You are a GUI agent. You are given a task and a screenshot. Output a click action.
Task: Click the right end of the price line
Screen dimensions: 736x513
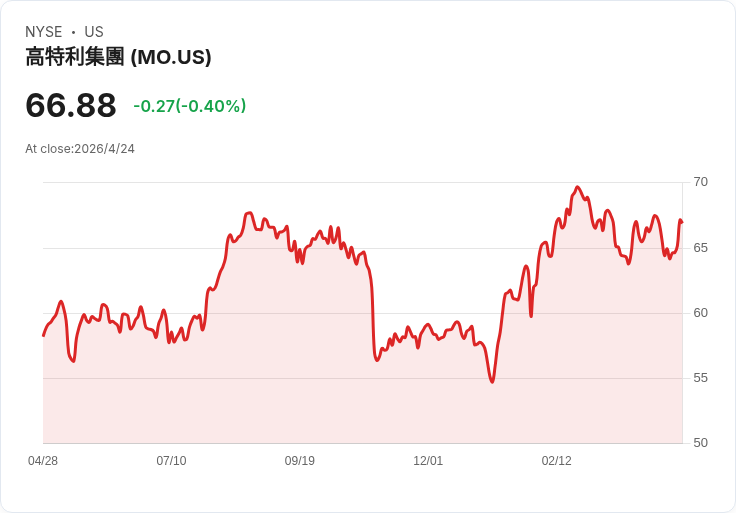tap(681, 221)
